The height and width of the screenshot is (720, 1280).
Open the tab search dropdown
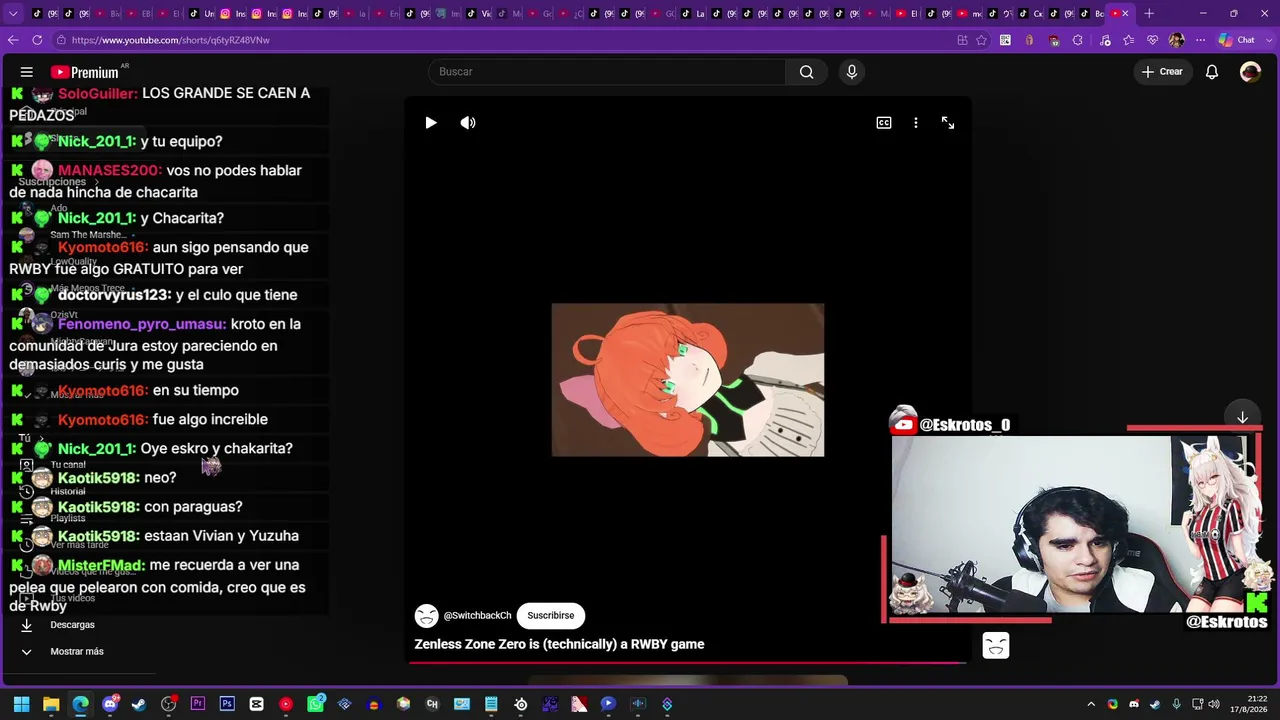click(x=13, y=14)
